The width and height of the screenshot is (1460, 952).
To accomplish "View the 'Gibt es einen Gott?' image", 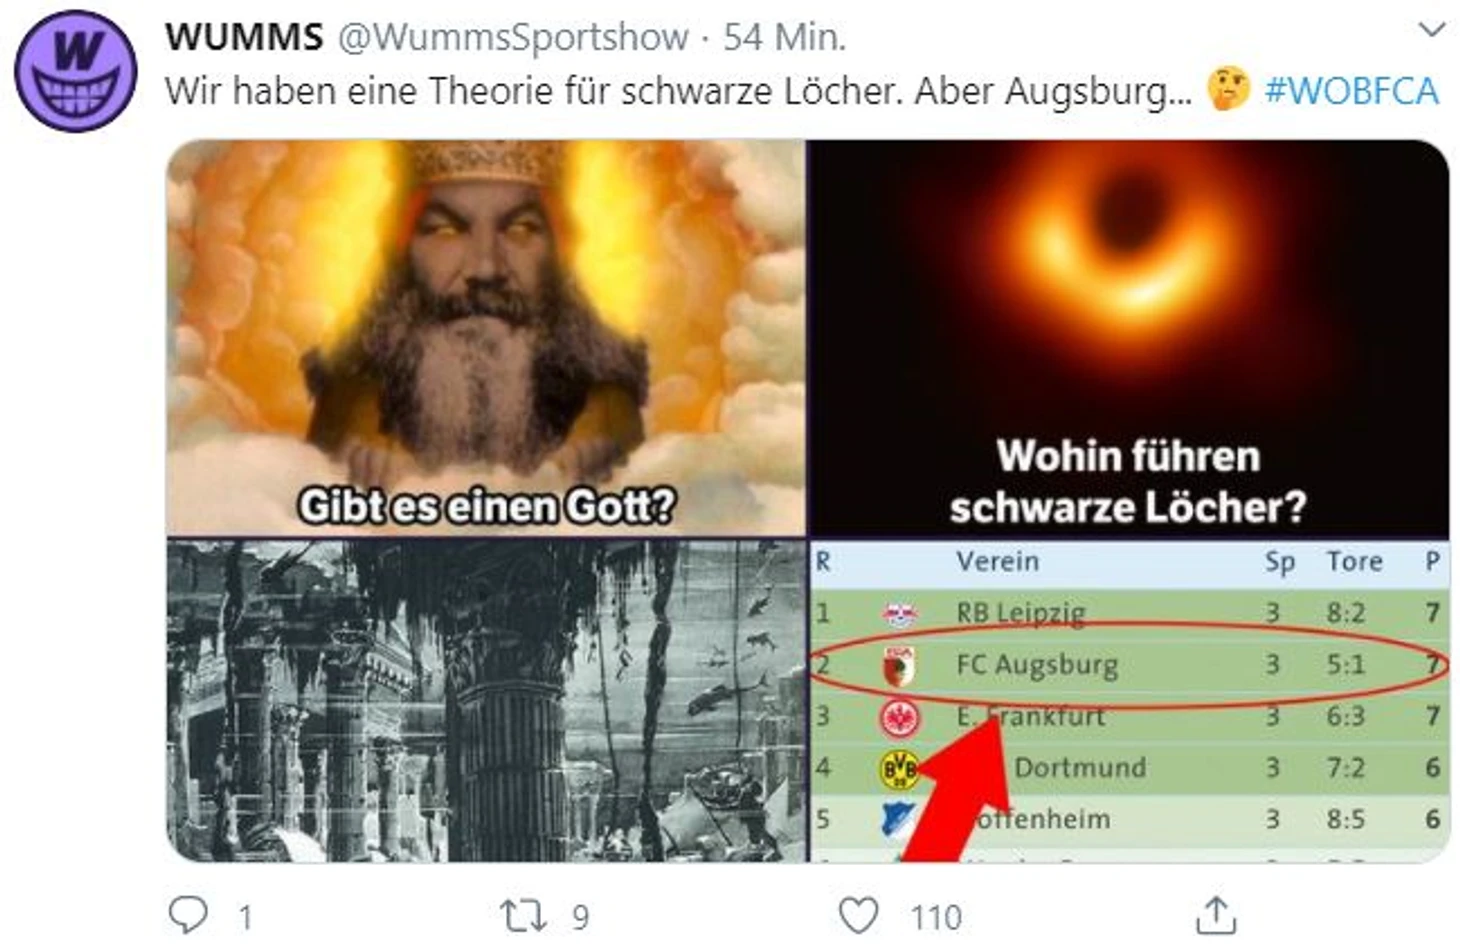I will coord(486,338).
